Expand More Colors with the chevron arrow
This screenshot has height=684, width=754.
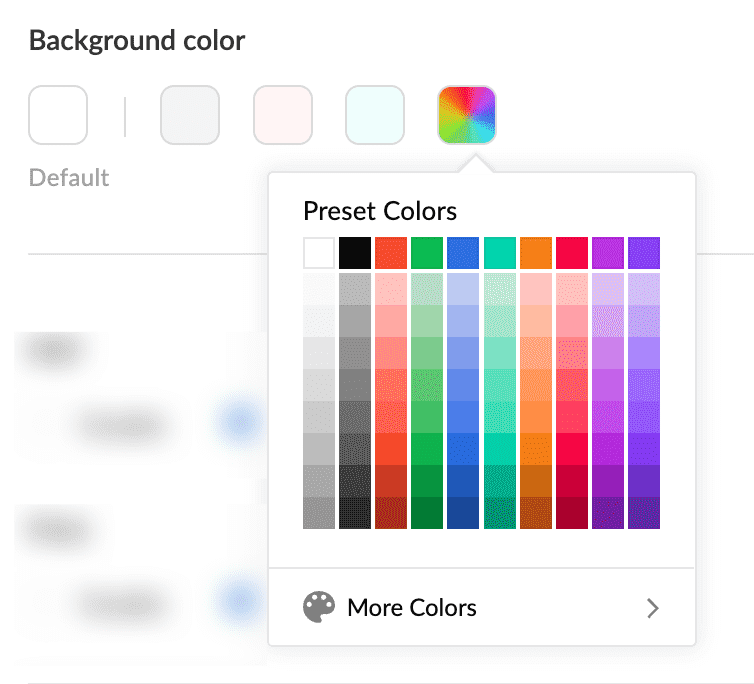point(652,608)
